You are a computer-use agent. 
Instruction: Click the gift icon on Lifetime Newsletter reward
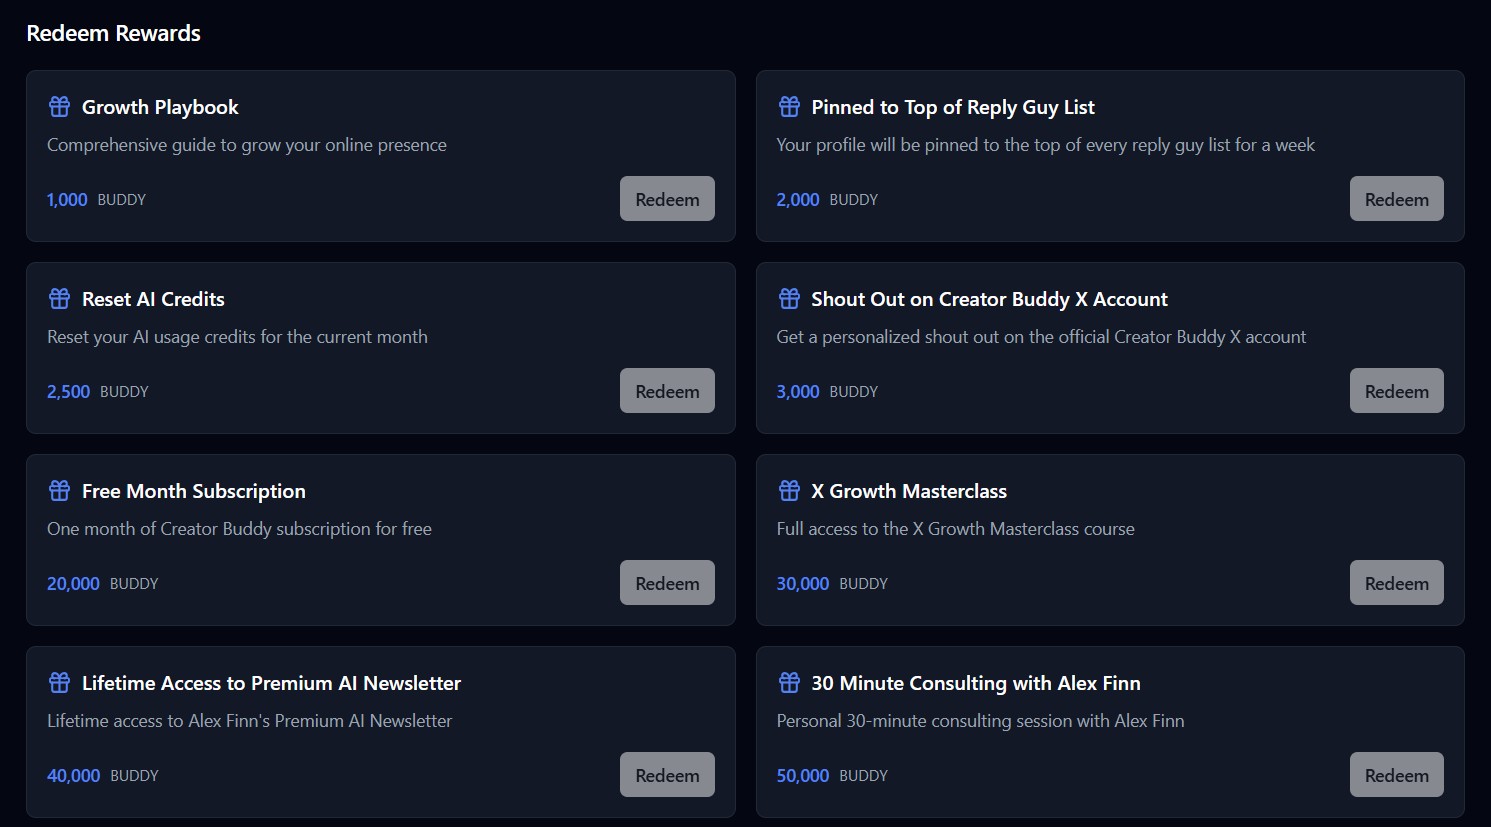pos(58,682)
